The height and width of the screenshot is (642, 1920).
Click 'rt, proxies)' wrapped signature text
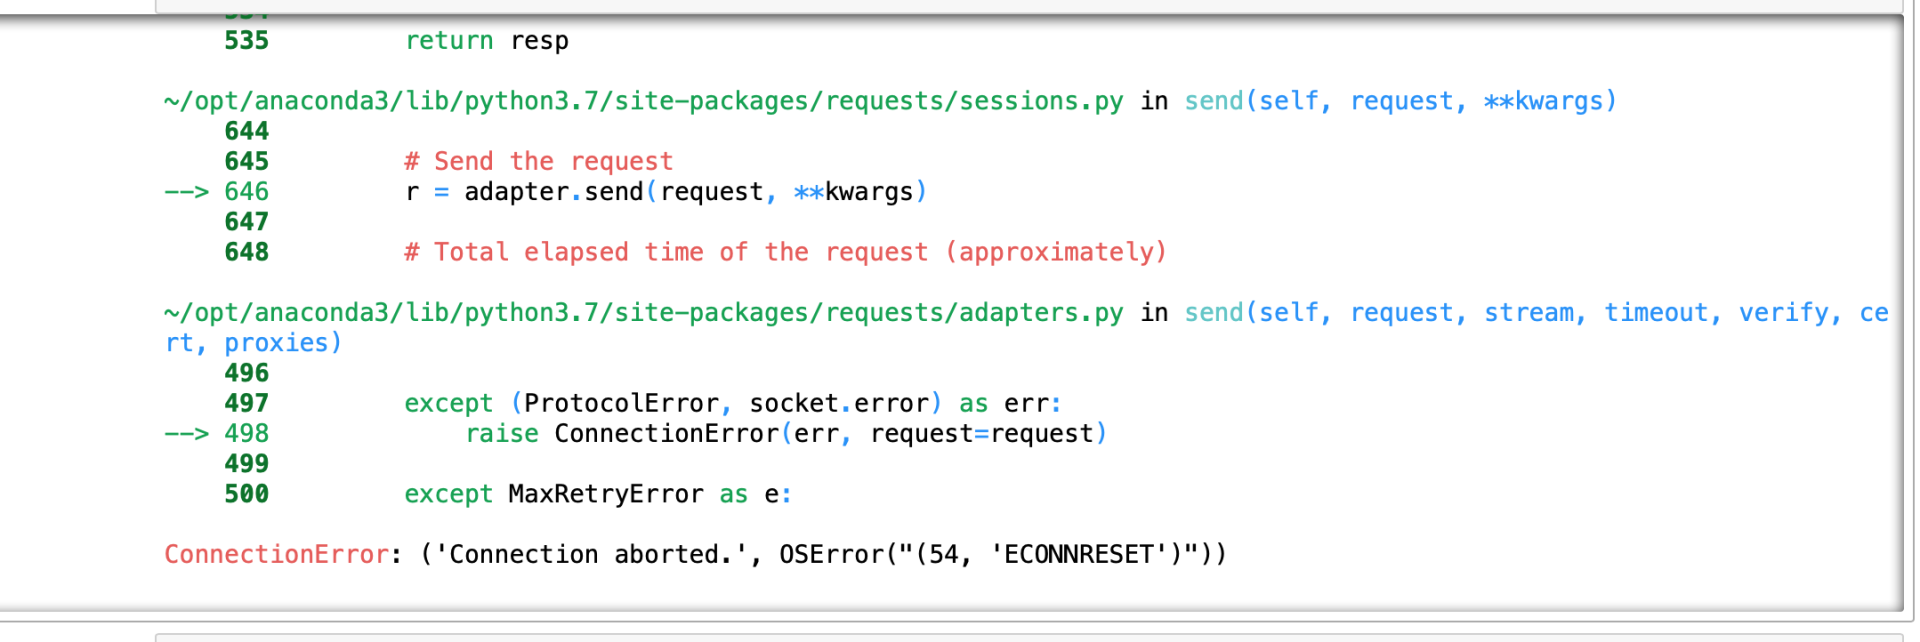pos(254,343)
